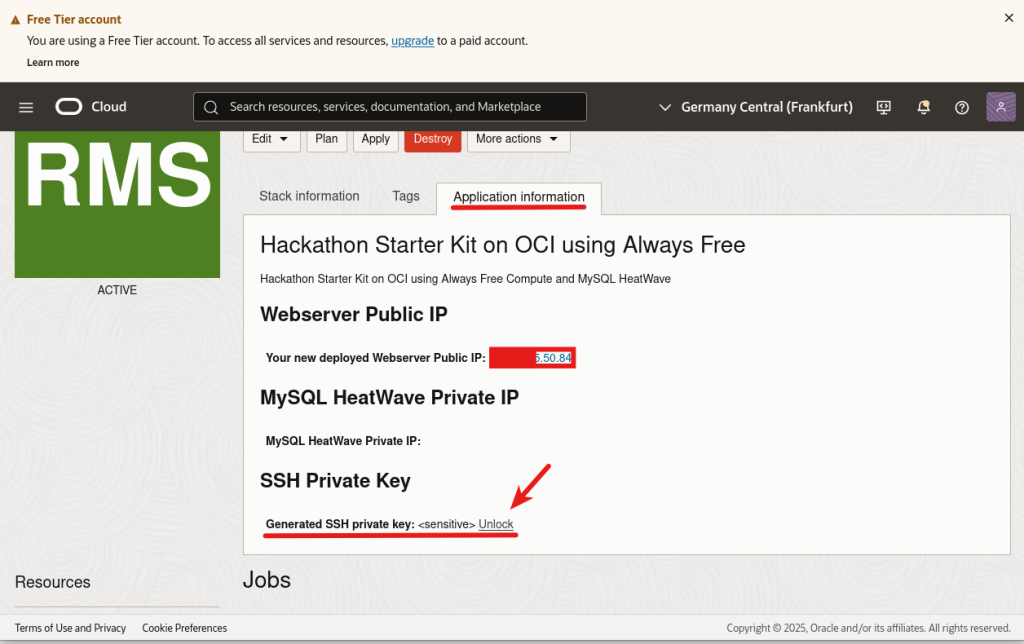Switch to the Tags tab

pos(406,196)
